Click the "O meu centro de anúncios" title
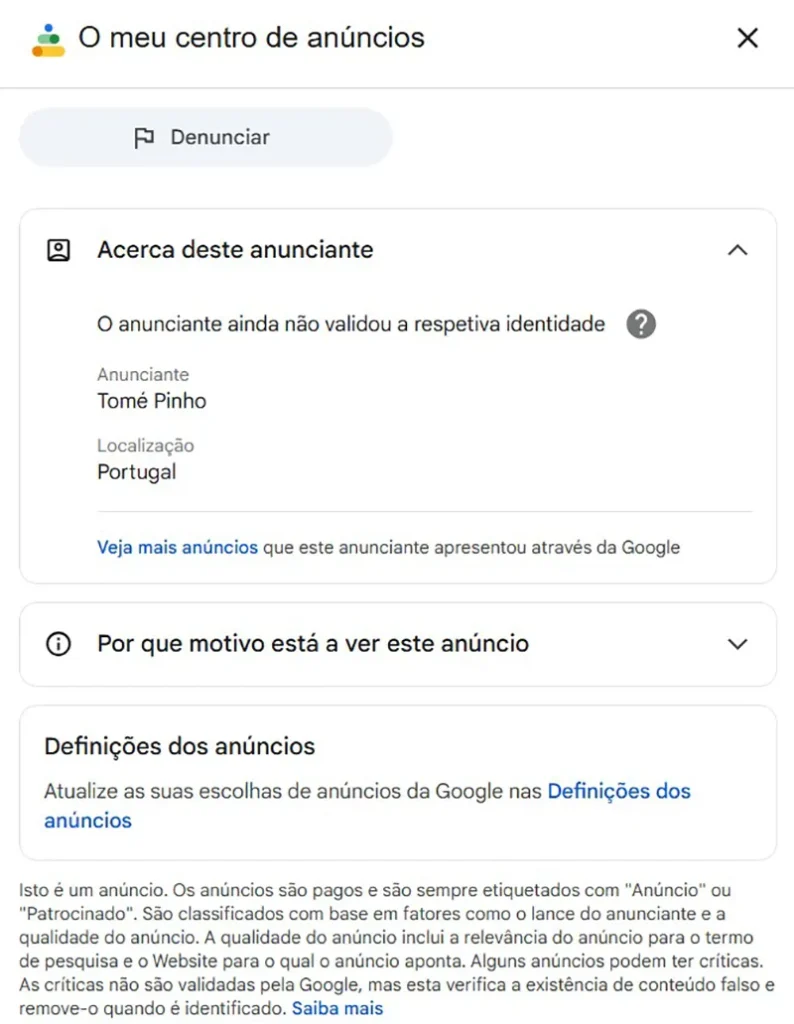 pyautogui.click(x=251, y=39)
